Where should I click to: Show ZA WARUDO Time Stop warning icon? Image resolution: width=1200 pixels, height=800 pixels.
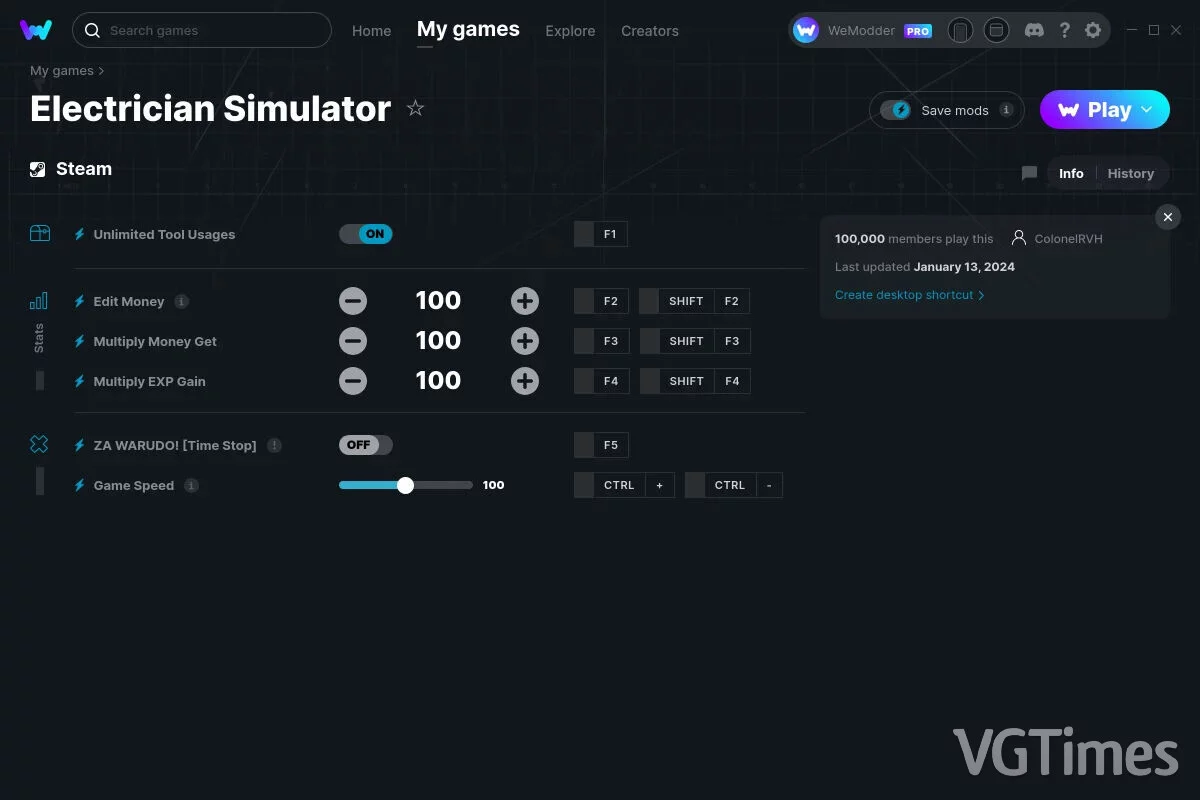[x=274, y=445]
